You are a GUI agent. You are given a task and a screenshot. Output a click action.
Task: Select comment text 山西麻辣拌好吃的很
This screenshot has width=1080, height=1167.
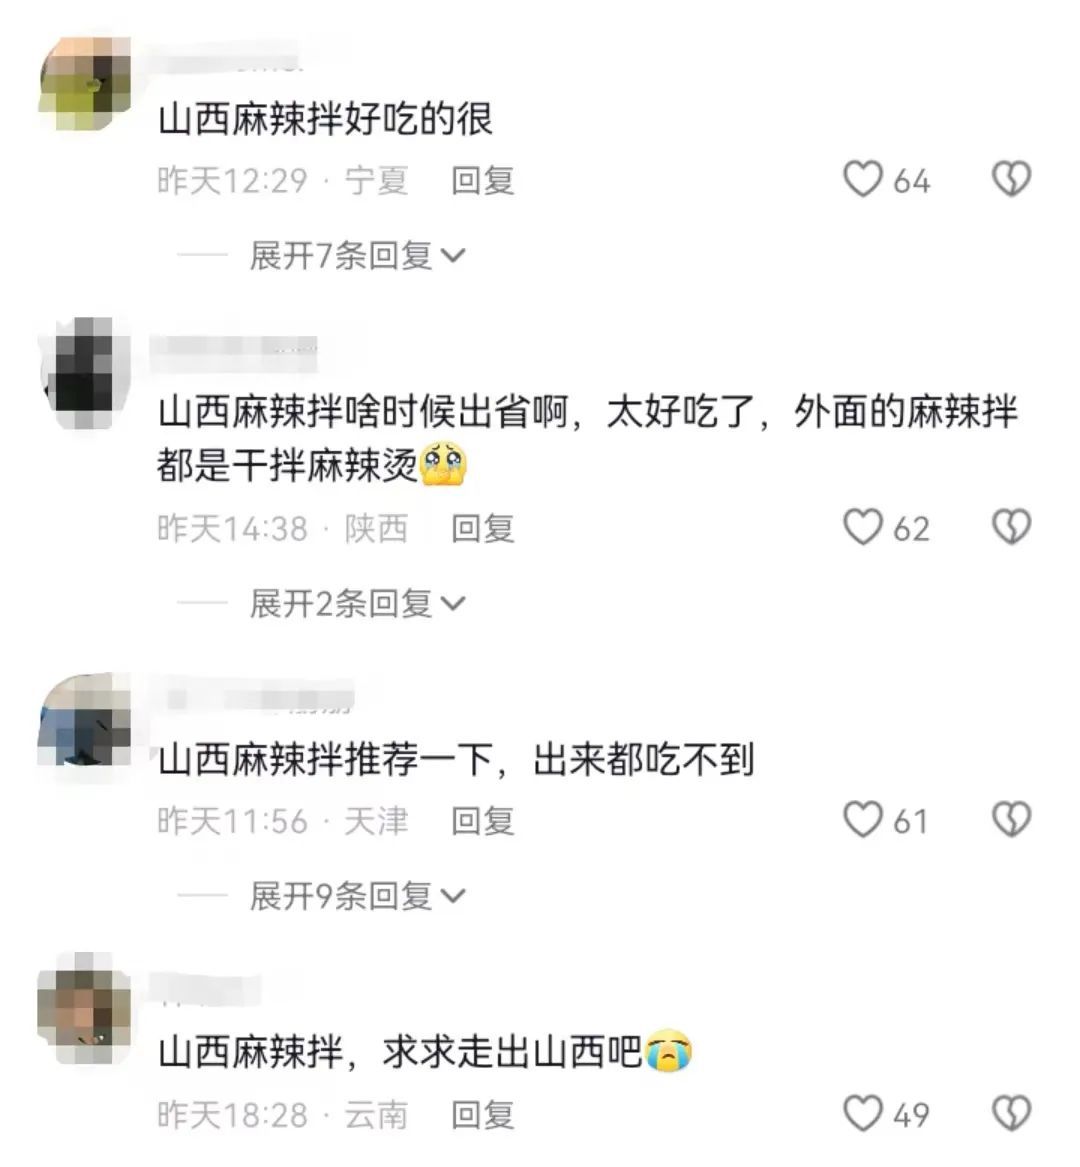coord(325,119)
